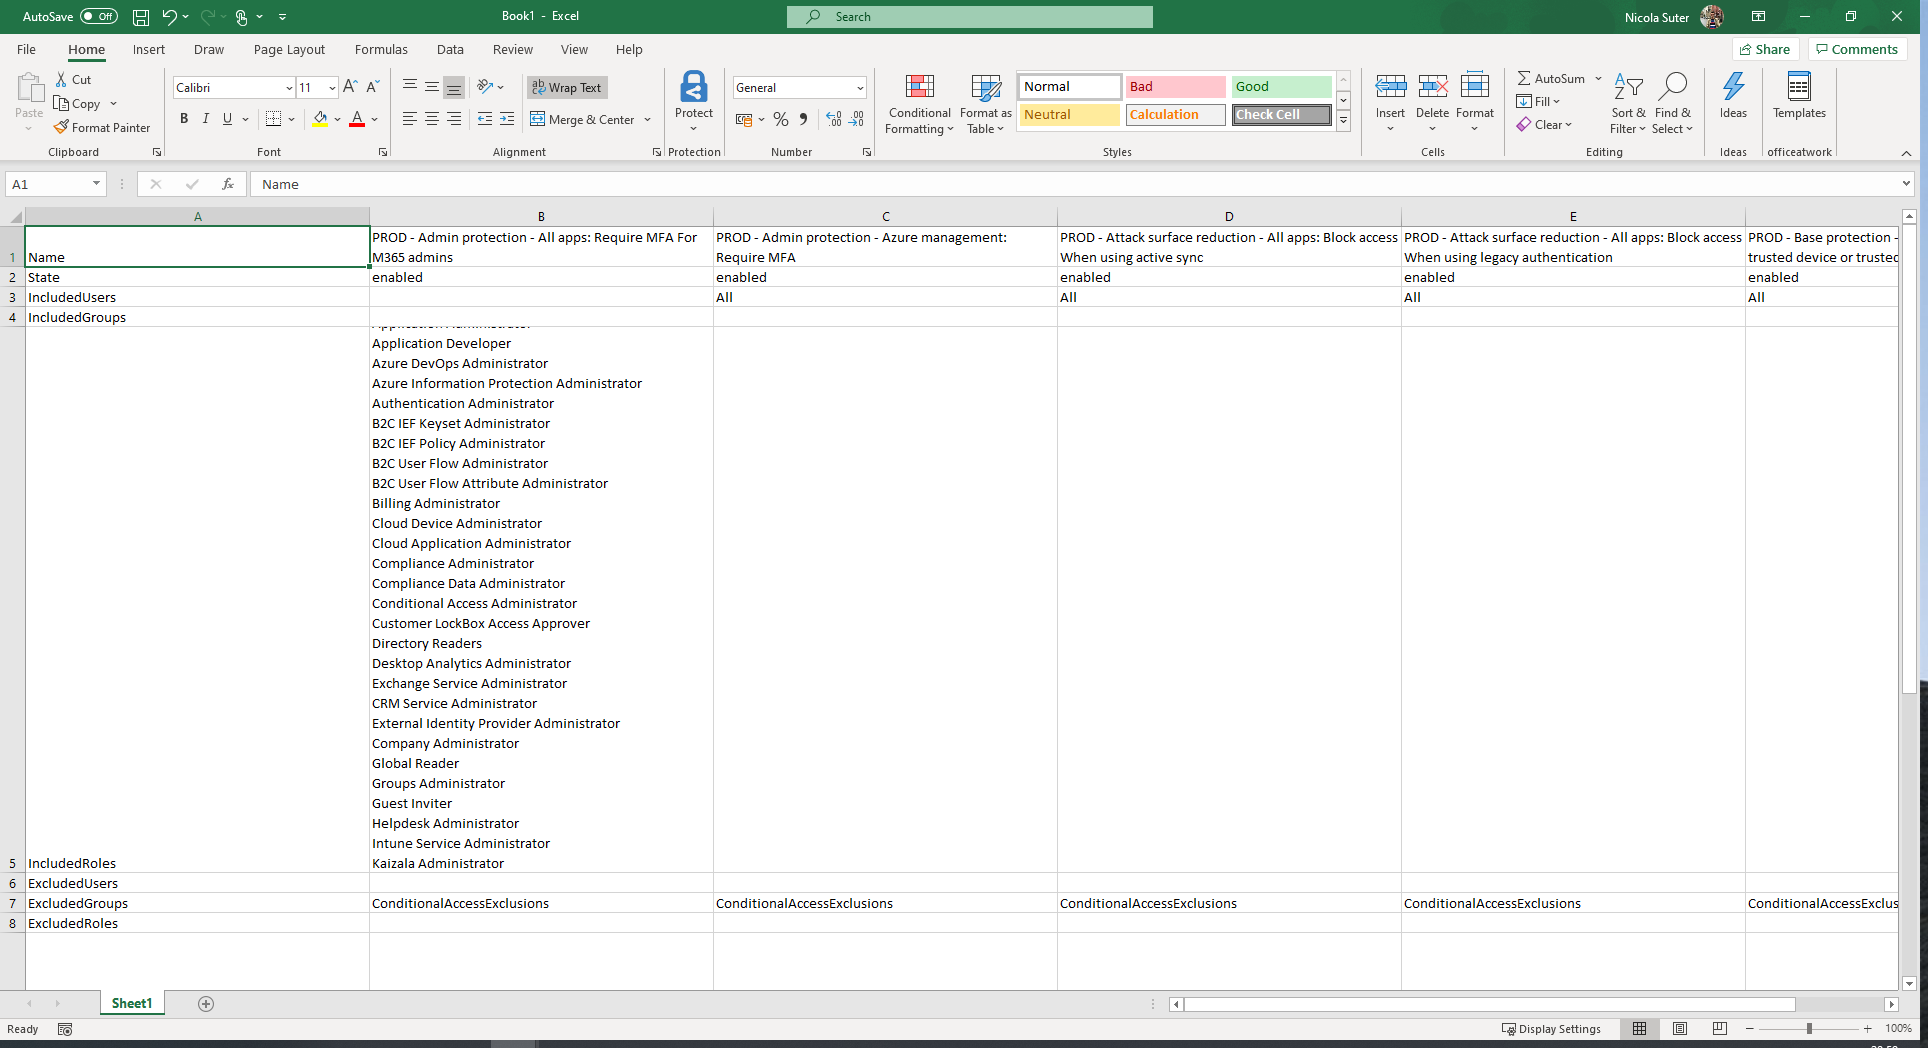Click the Copy icon
This screenshot has height=1048, width=1928.
62,104
